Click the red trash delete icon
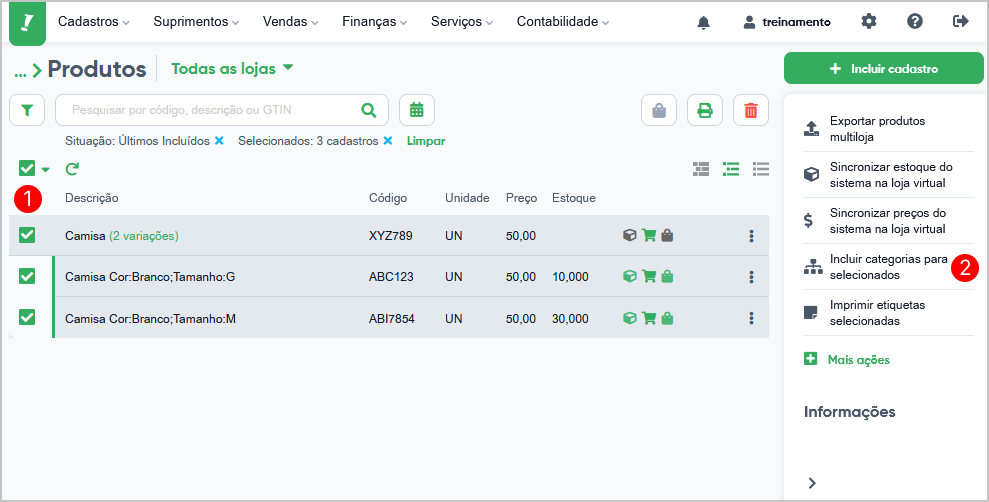This screenshot has height=502, width=989. click(751, 110)
